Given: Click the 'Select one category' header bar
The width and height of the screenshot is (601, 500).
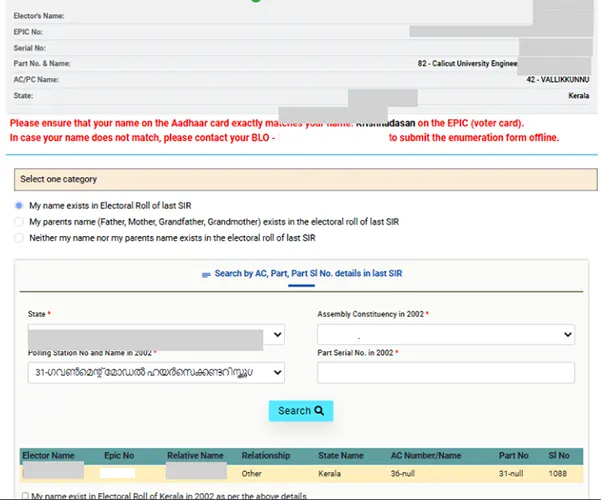Looking at the screenshot, I should click(300, 179).
